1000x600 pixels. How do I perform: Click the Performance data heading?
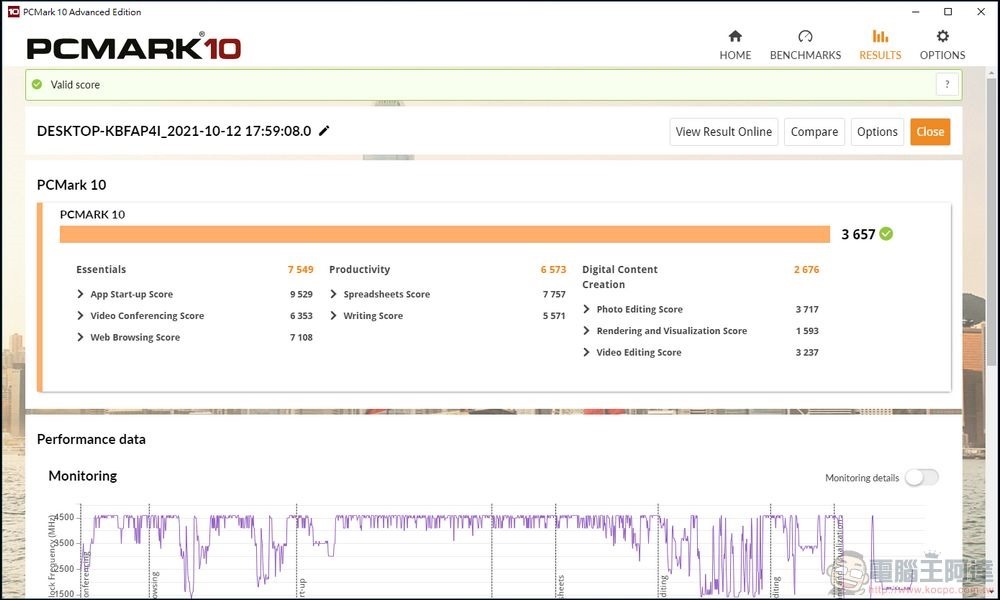coord(91,439)
